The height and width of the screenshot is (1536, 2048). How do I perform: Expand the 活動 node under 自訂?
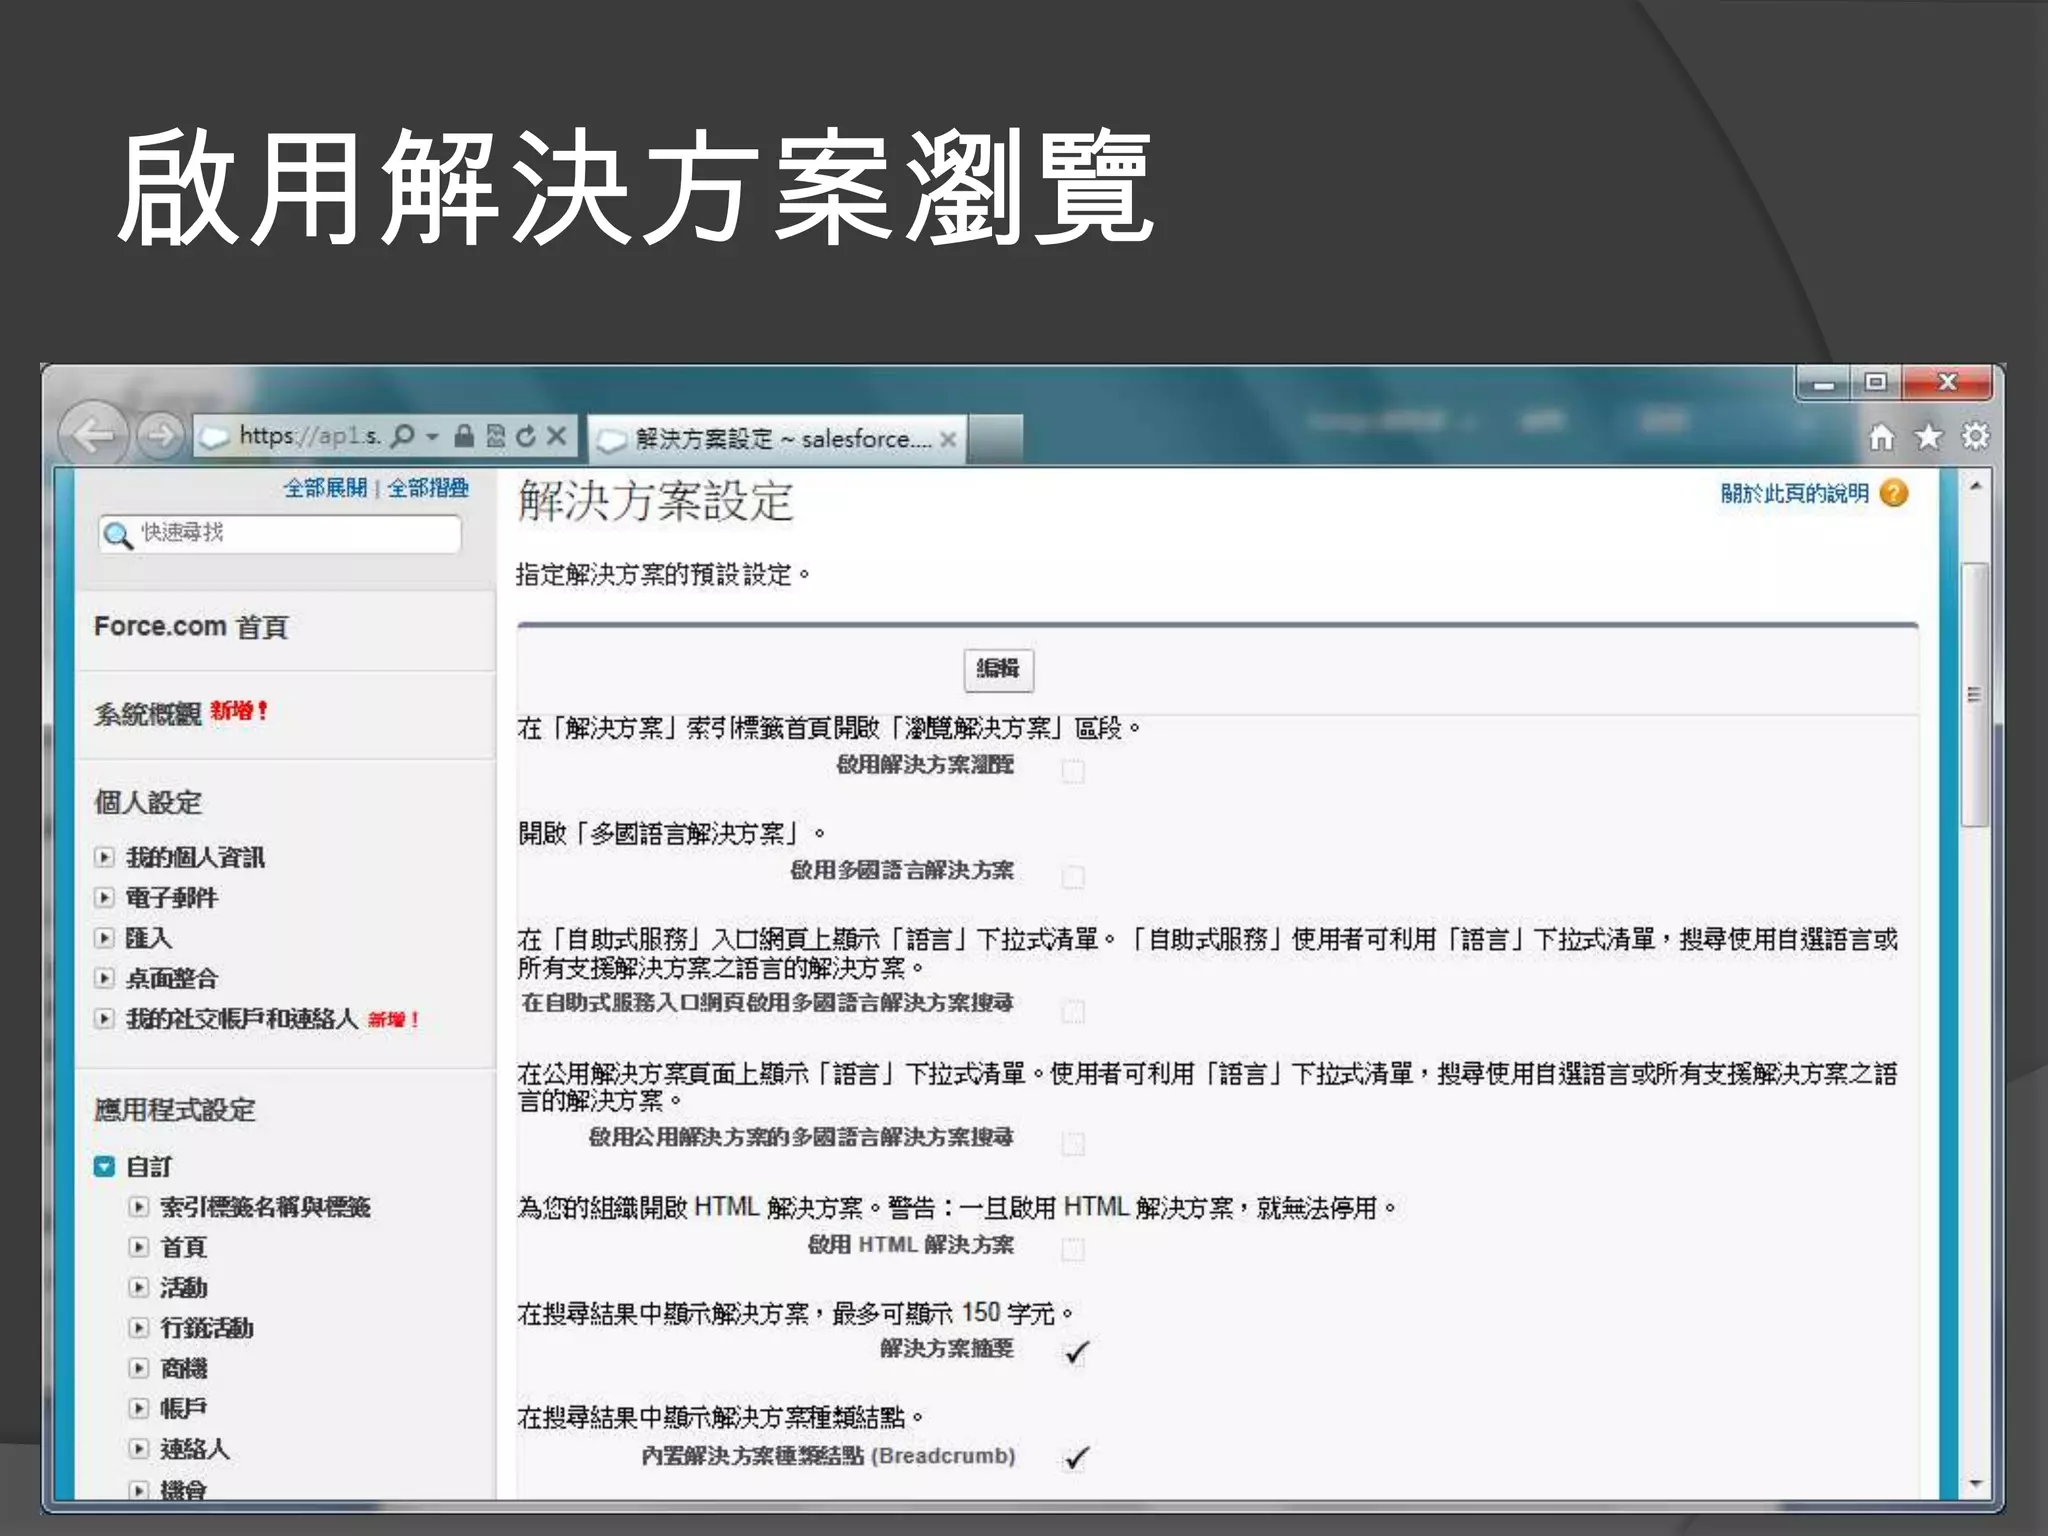click(x=139, y=1287)
